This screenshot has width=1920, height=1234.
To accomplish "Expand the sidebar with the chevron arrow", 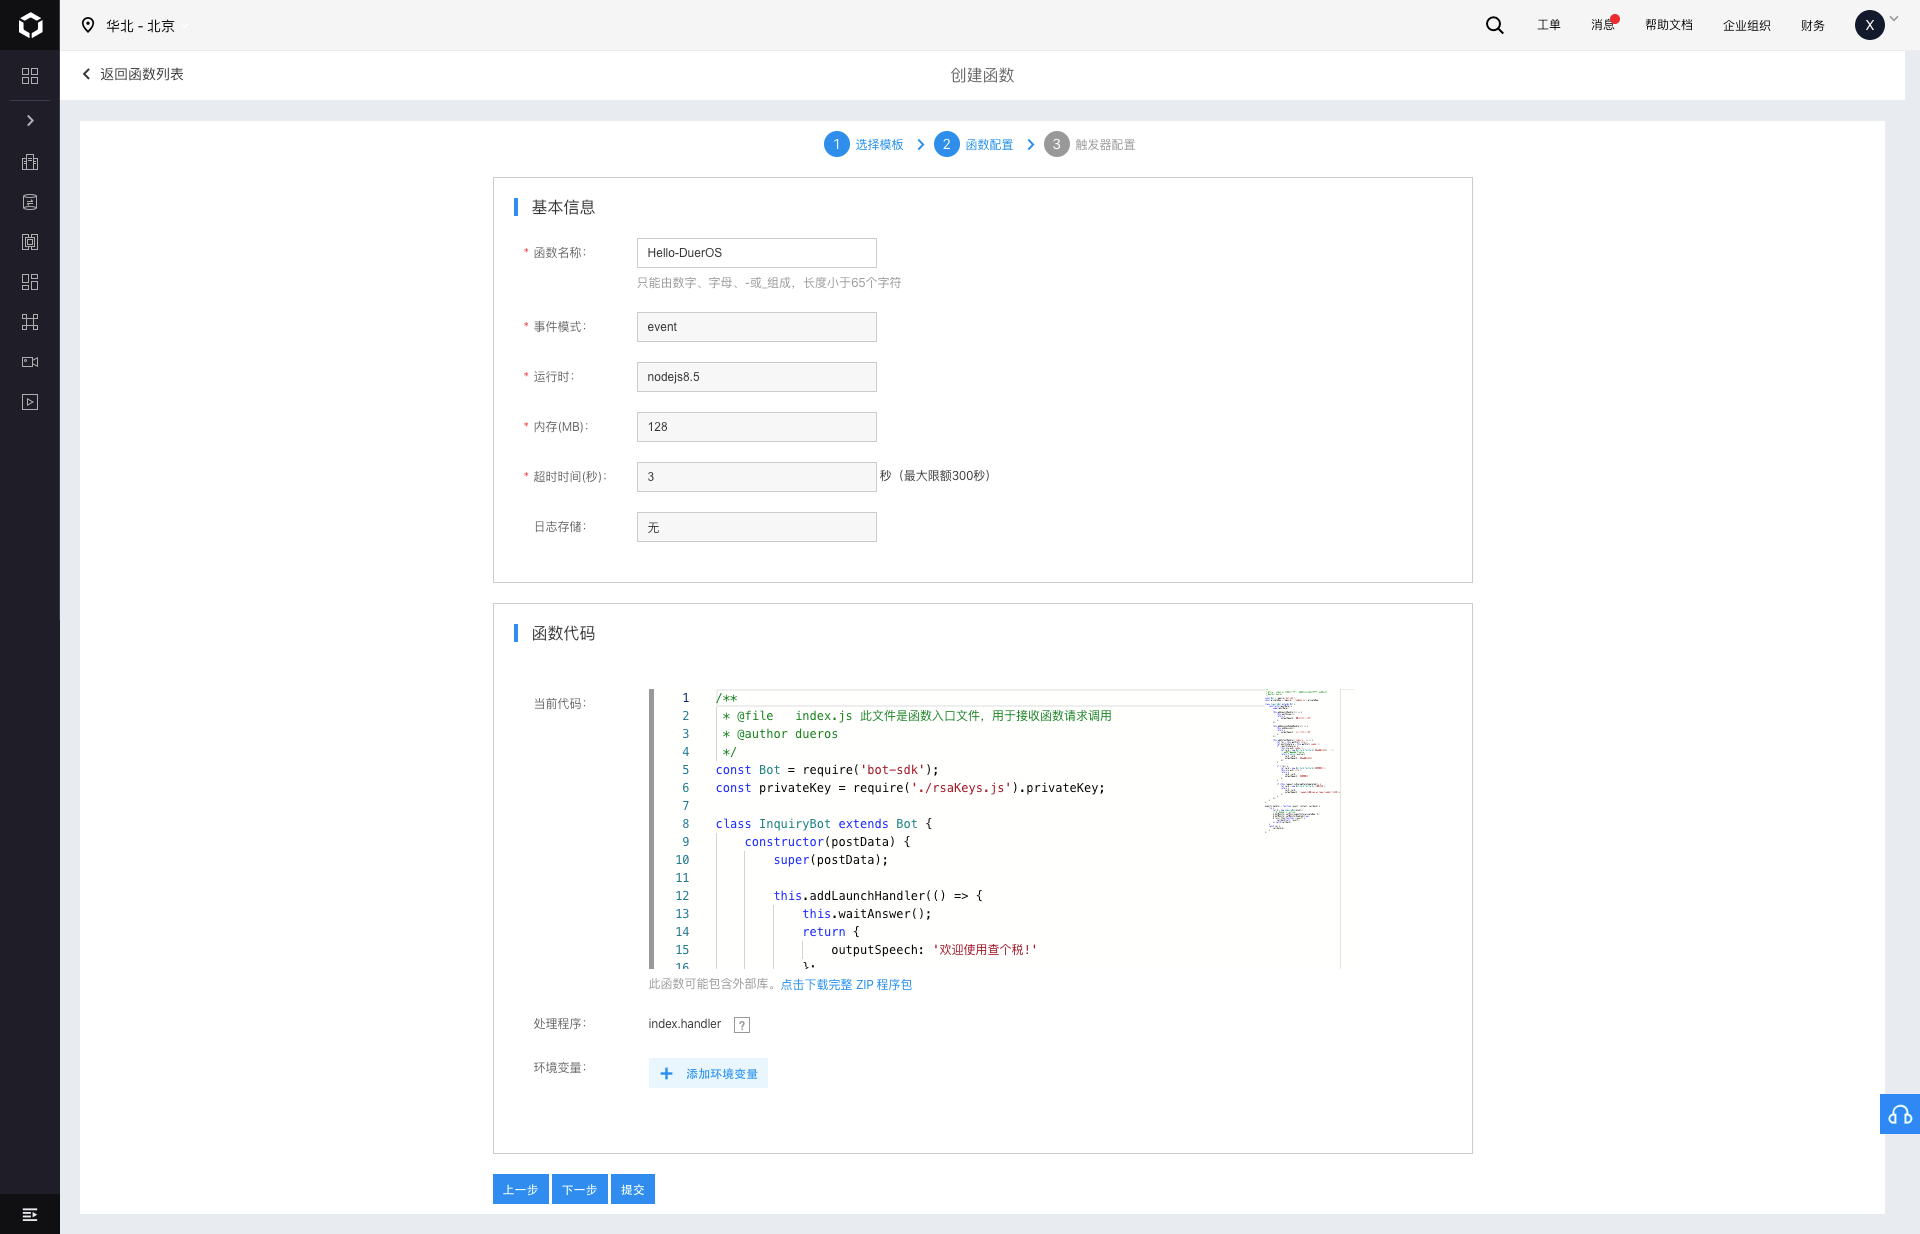I will [30, 120].
